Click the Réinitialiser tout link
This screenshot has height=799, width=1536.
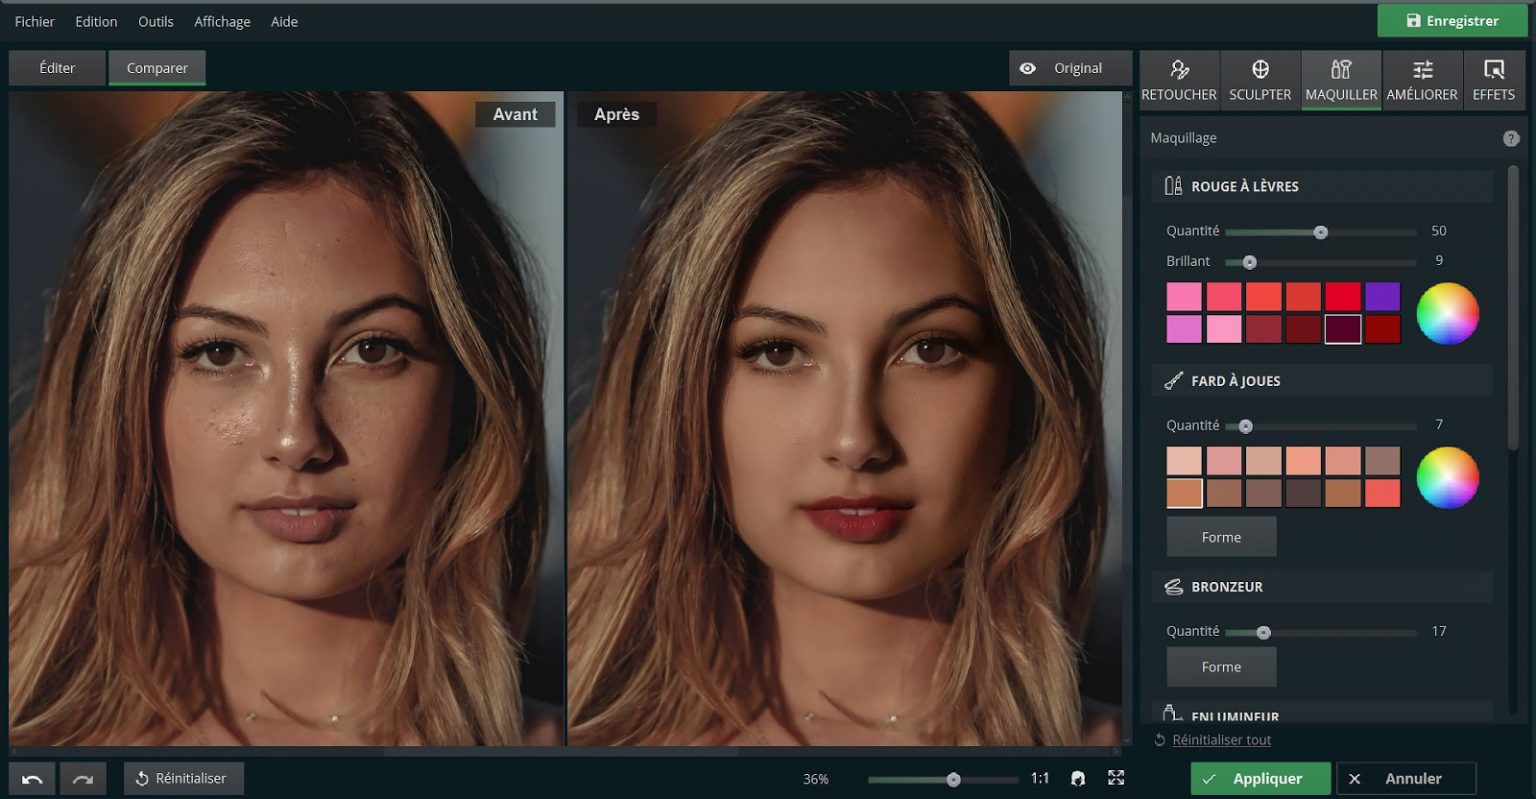(1220, 739)
